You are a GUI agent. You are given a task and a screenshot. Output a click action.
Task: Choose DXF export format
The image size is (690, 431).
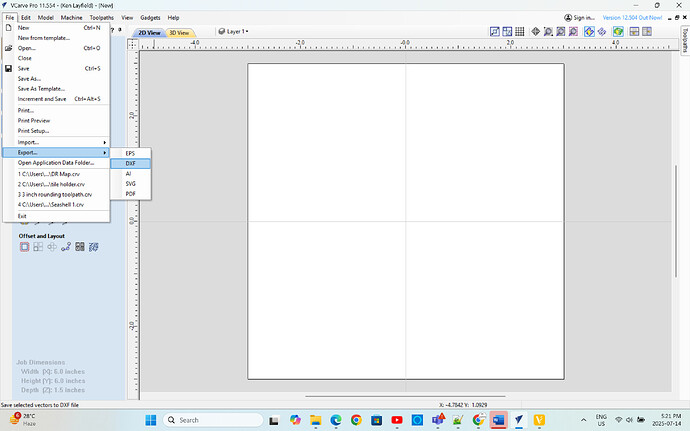130,163
